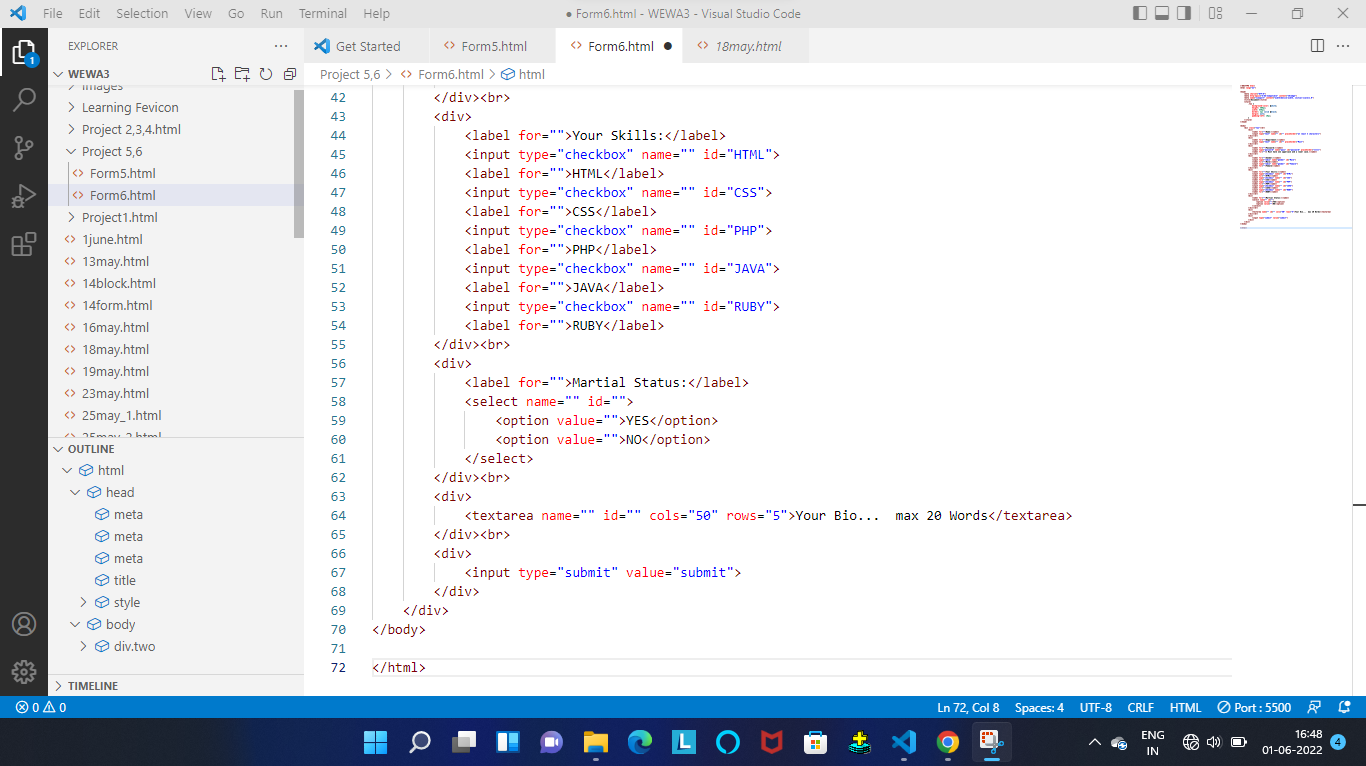
Task: Open the Accounts menu icon
Action: 24,624
